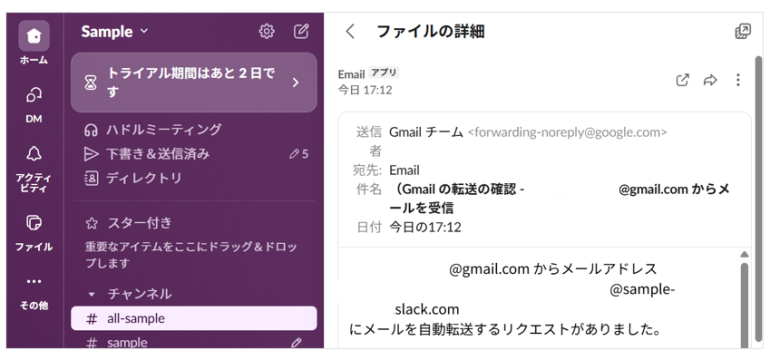The image size is (770, 360).
Task: Click the directory icon by ディレクトリ
Action: click(91, 178)
